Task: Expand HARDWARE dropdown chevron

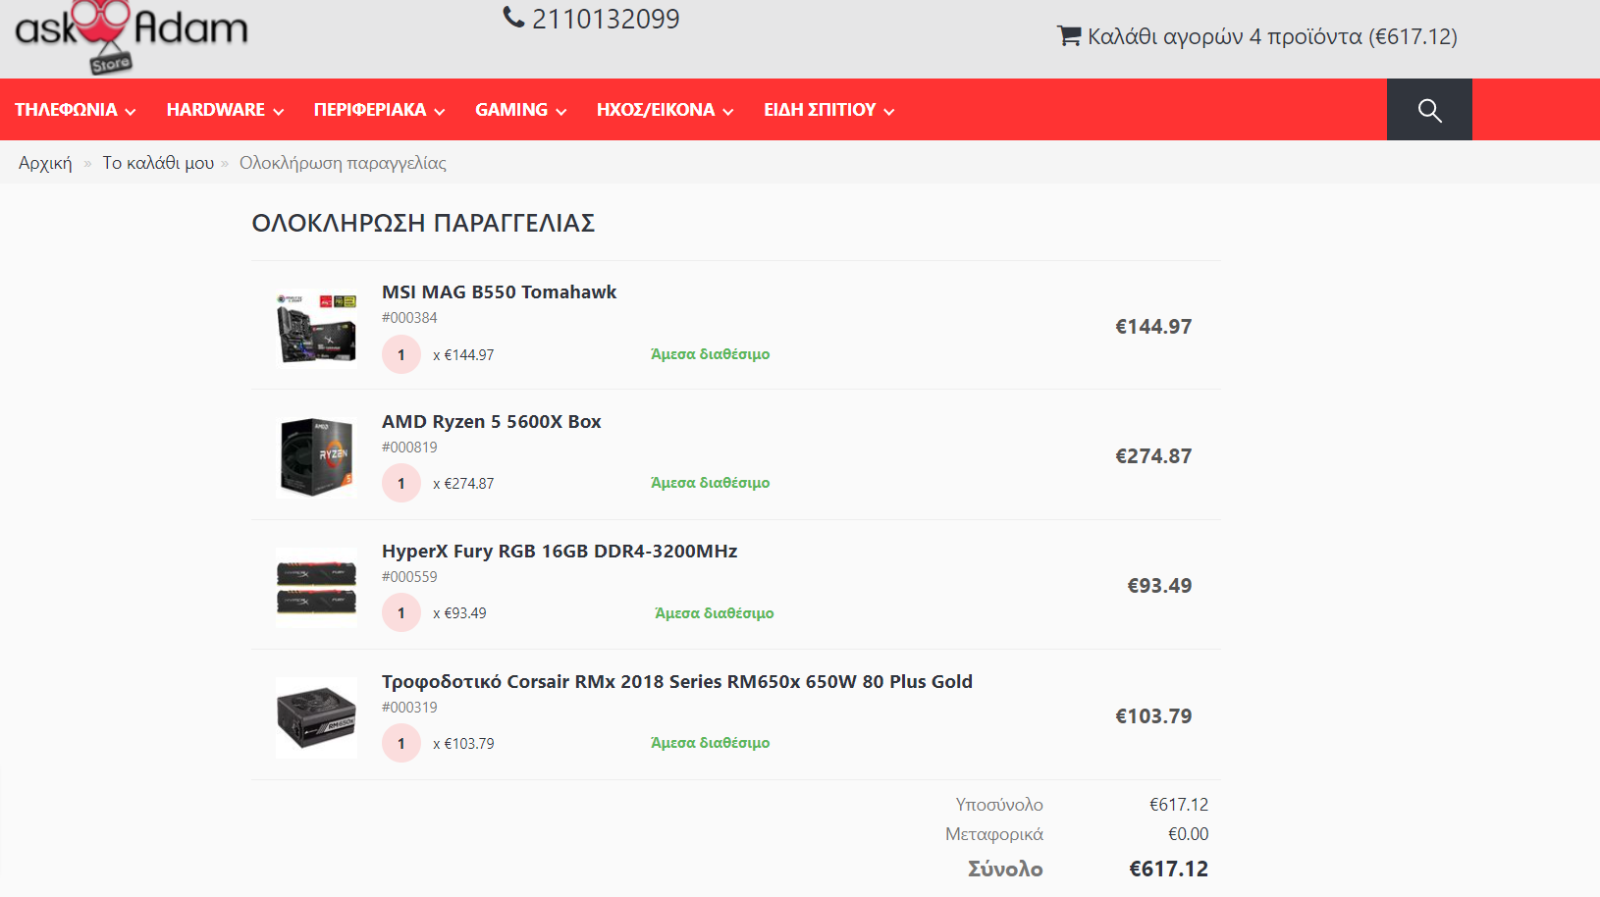Action: 278,111
